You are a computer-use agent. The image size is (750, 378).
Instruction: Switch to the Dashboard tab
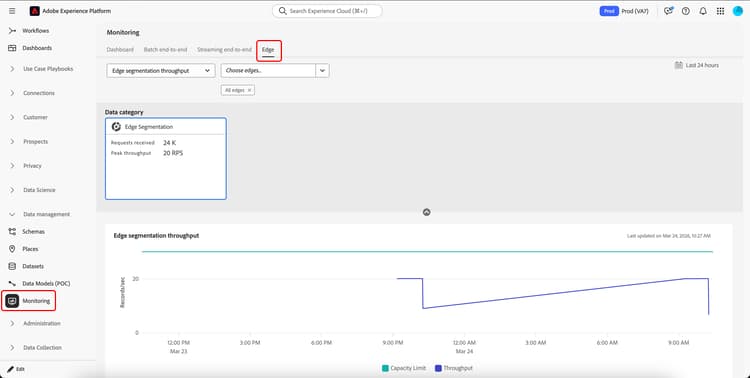(120, 50)
